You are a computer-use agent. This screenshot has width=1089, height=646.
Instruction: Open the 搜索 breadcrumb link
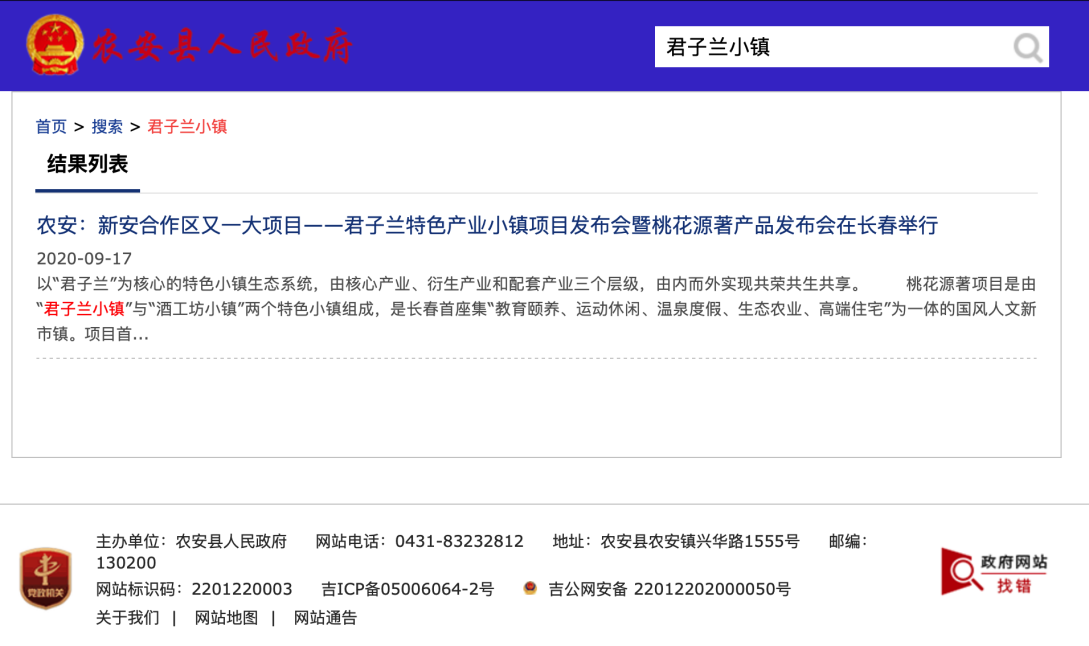107,127
